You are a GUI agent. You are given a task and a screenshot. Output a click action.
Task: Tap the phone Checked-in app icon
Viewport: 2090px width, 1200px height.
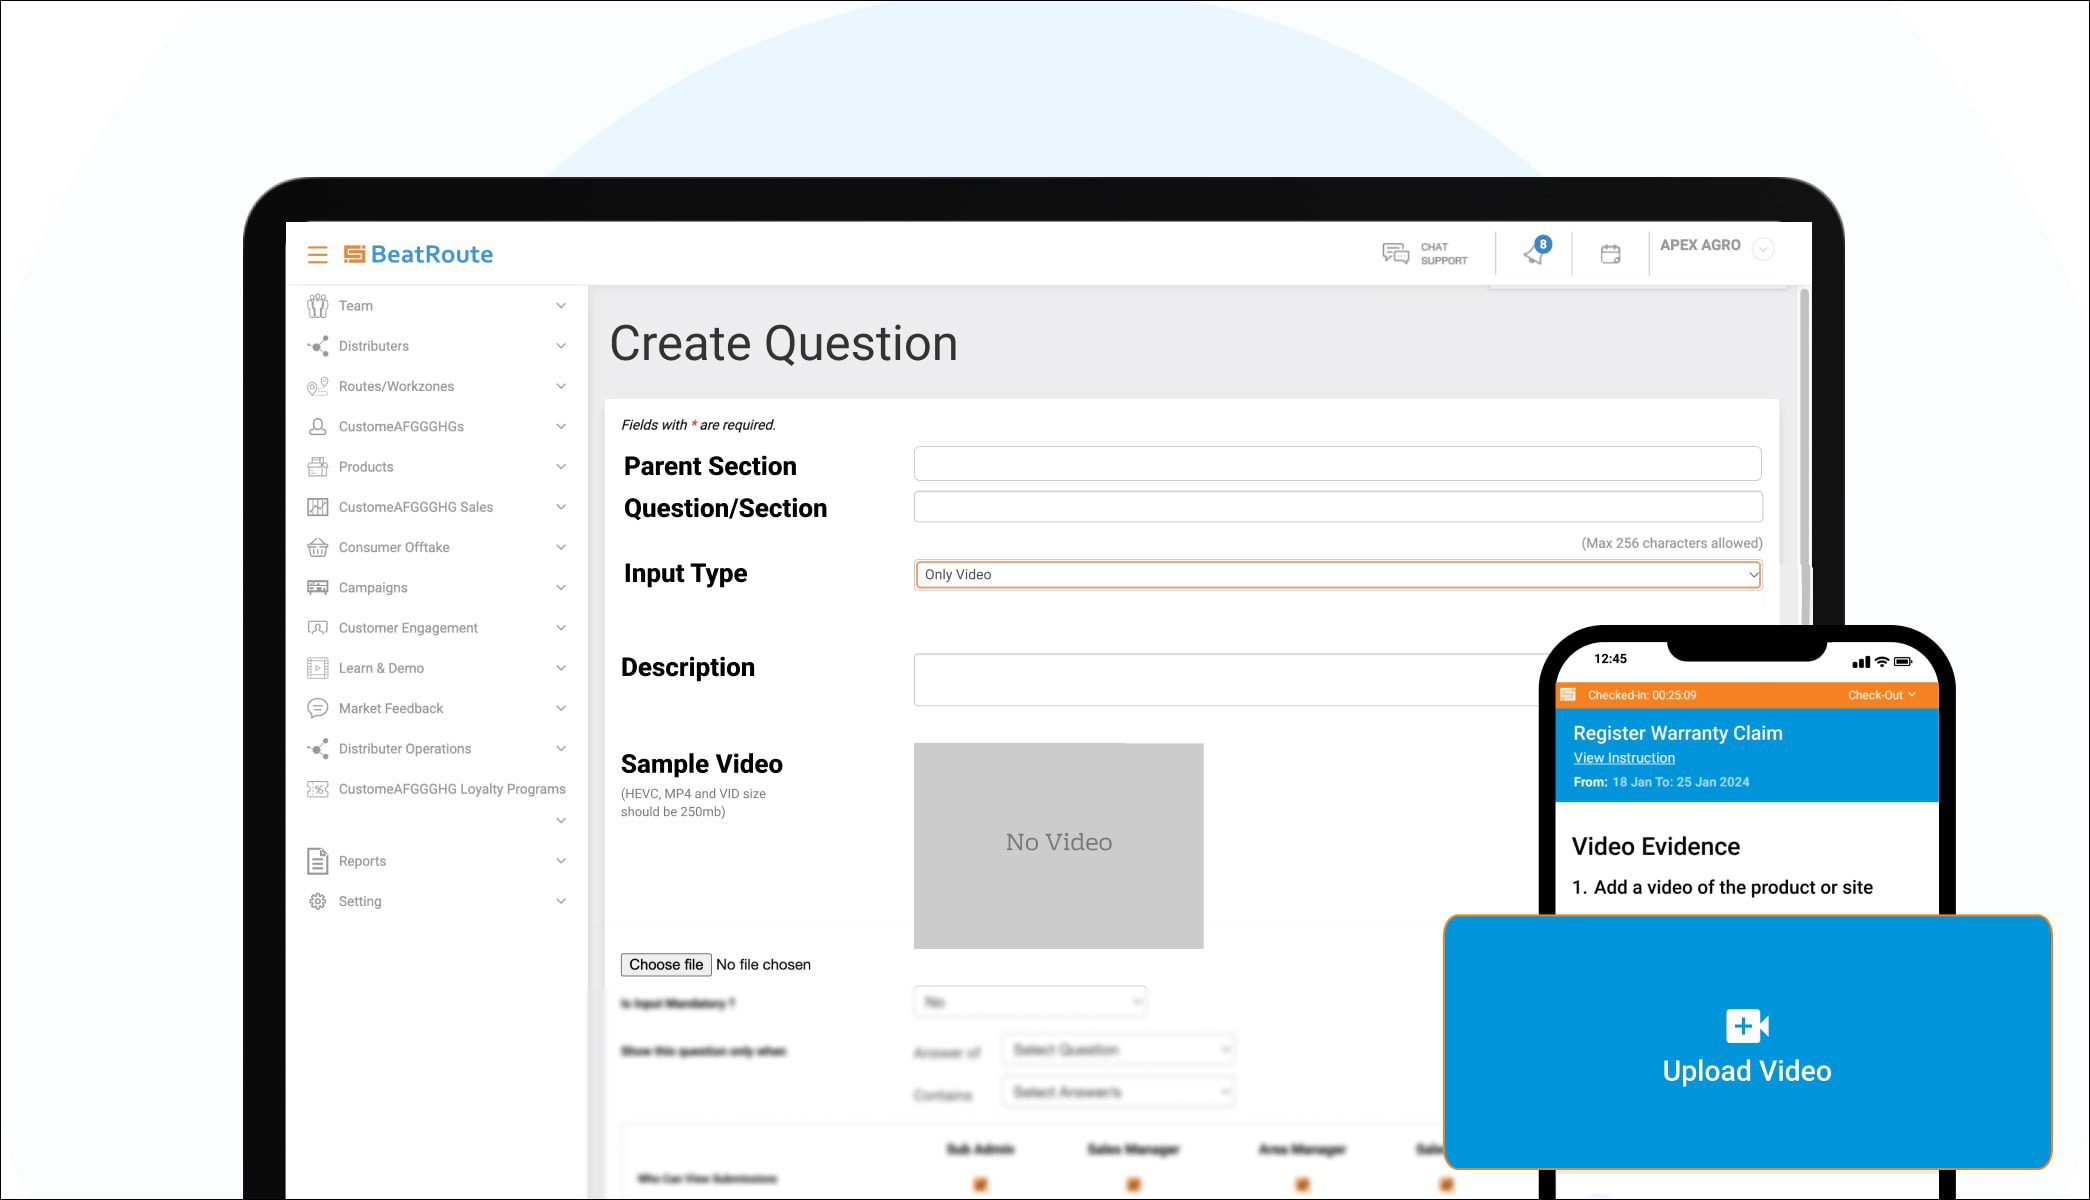point(1568,694)
